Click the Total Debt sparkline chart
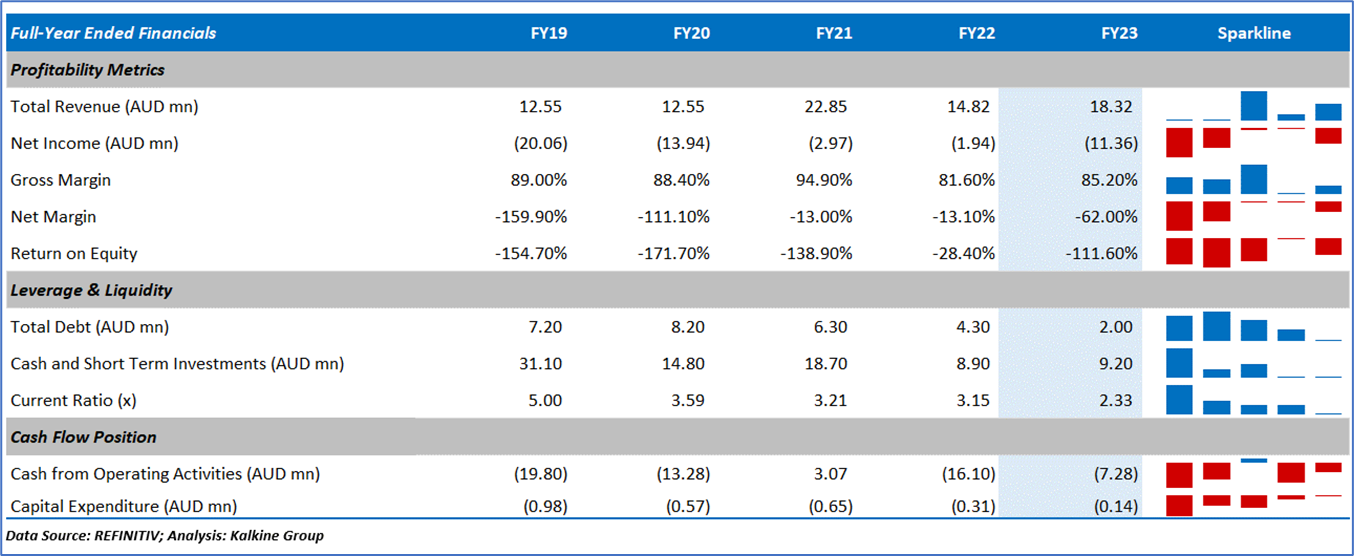 [1254, 327]
